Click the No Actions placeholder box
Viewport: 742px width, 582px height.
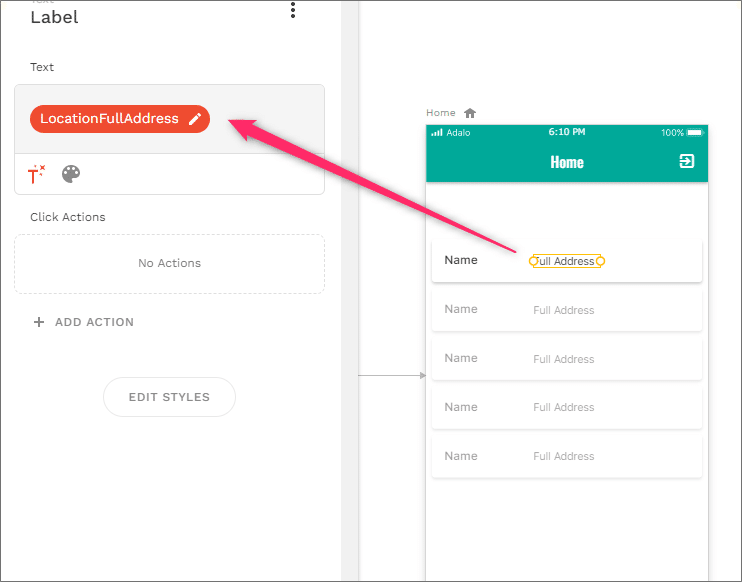point(169,264)
